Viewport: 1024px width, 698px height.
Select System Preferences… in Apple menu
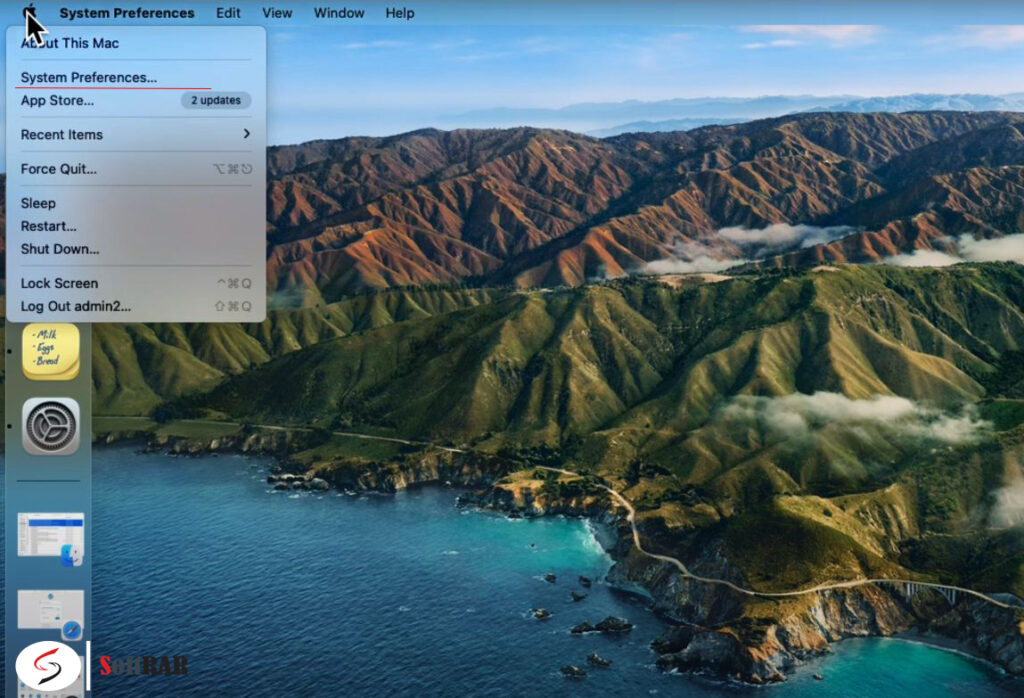(x=135, y=77)
